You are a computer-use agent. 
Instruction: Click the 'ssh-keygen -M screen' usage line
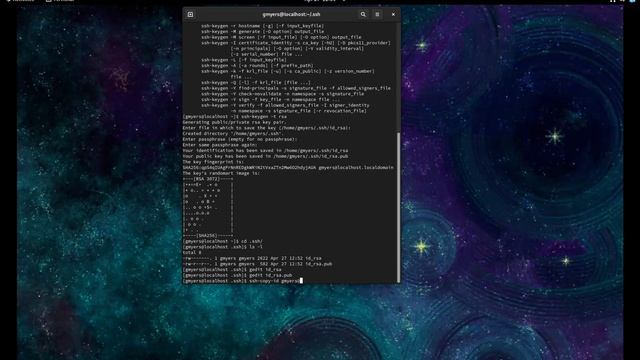[x=281, y=37]
